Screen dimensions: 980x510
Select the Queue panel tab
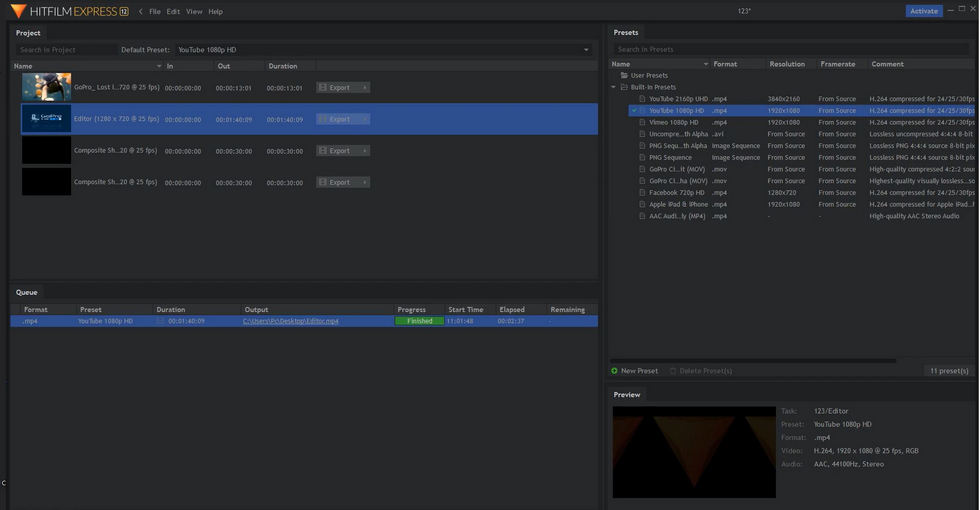(x=27, y=292)
